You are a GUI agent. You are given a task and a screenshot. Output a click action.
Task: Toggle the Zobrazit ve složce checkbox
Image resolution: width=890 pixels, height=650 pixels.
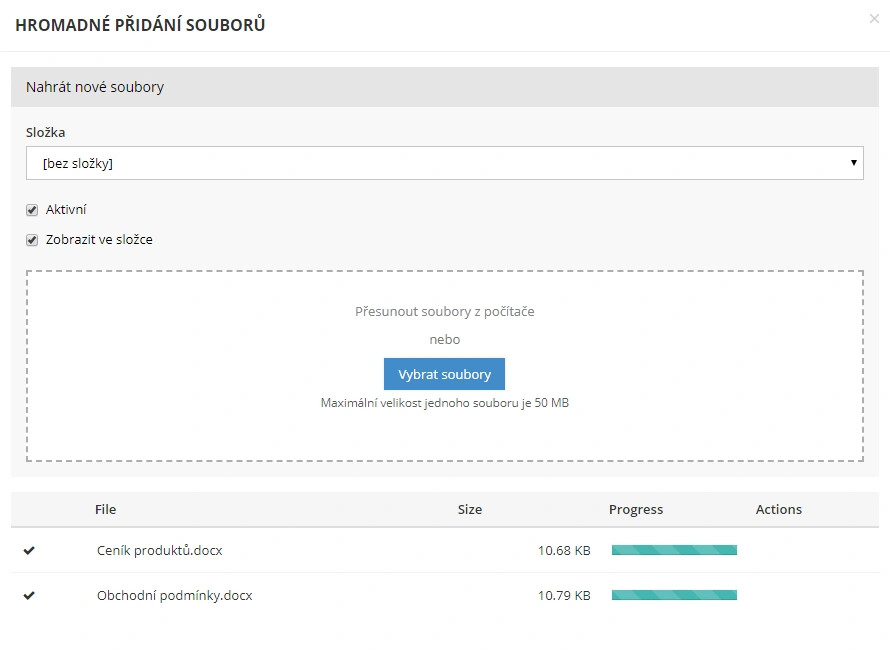(x=32, y=240)
